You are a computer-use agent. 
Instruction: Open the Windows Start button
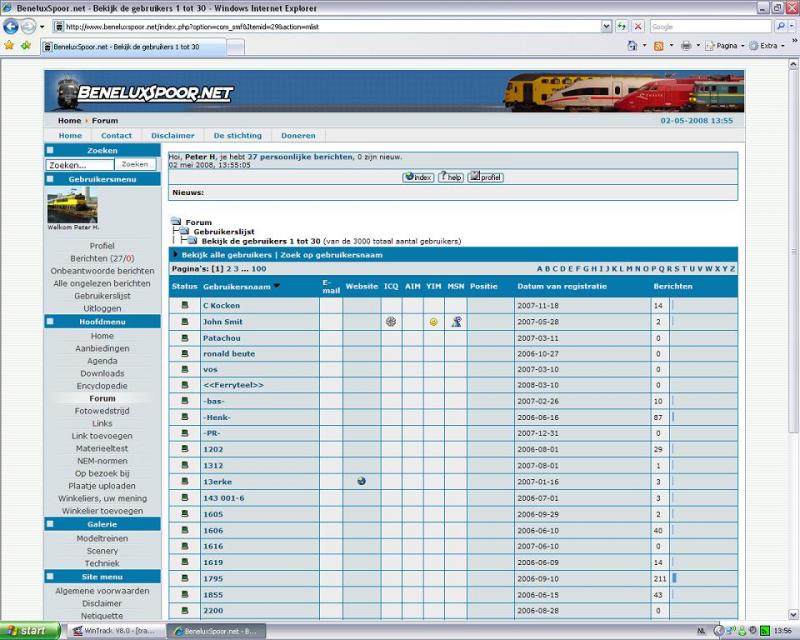coord(30,631)
